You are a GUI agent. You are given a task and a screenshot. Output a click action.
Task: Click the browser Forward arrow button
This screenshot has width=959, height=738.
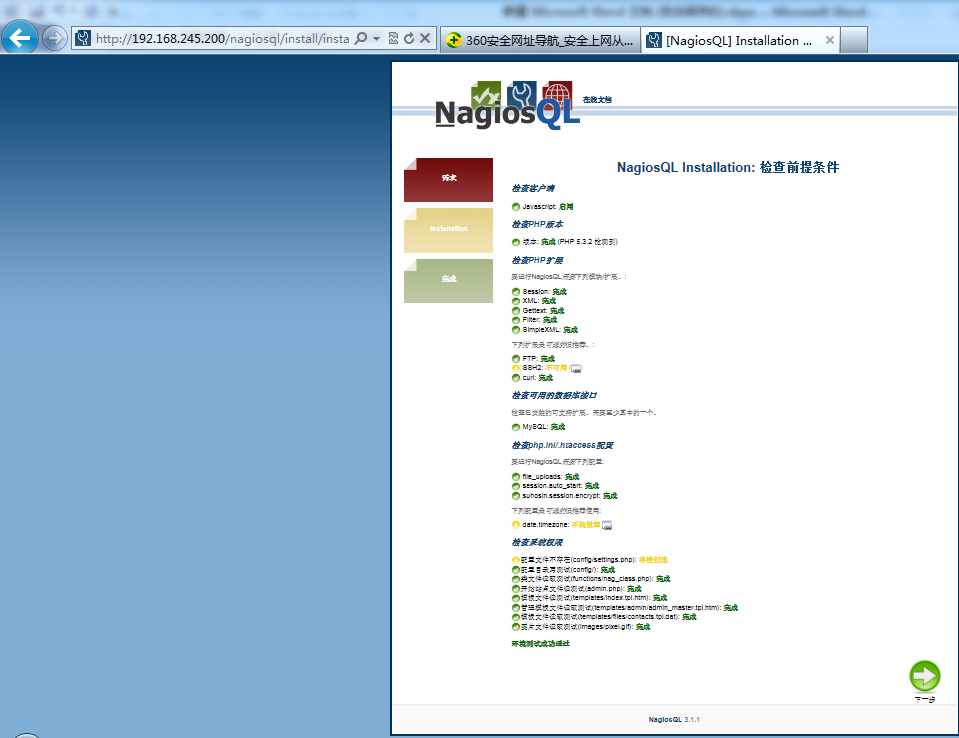pos(54,39)
